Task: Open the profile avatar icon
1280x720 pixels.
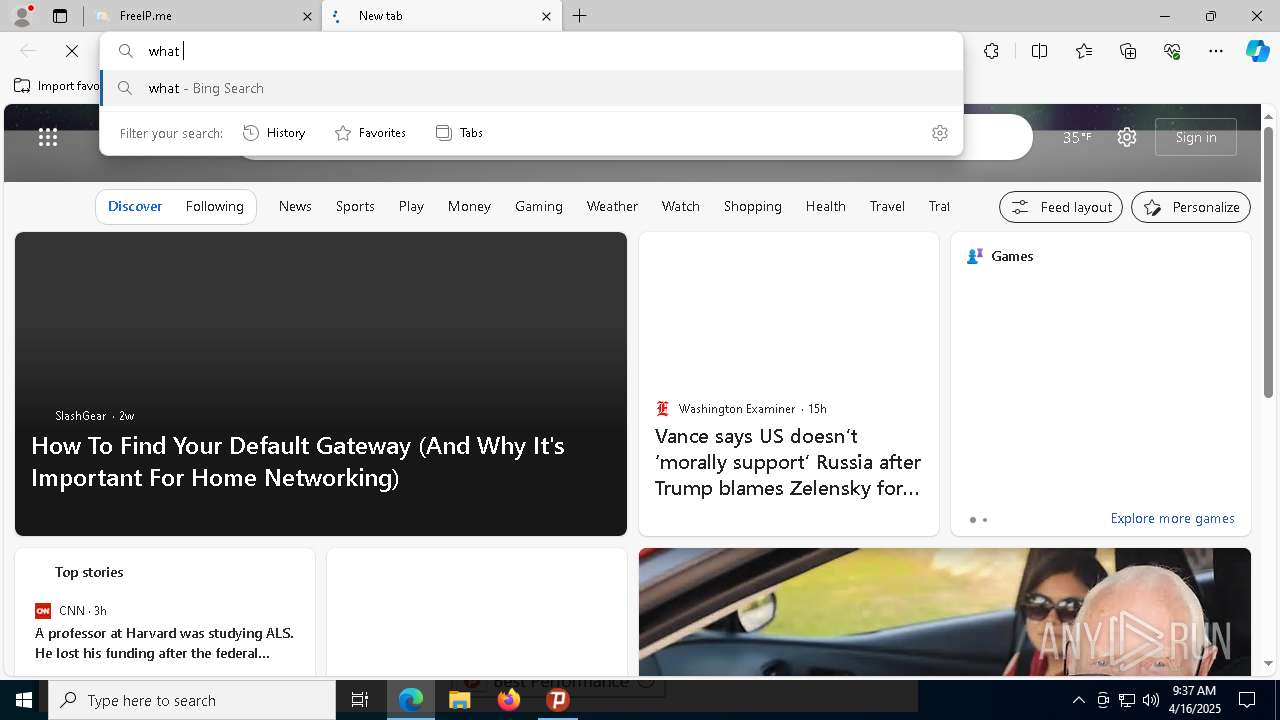Action: click(x=21, y=16)
